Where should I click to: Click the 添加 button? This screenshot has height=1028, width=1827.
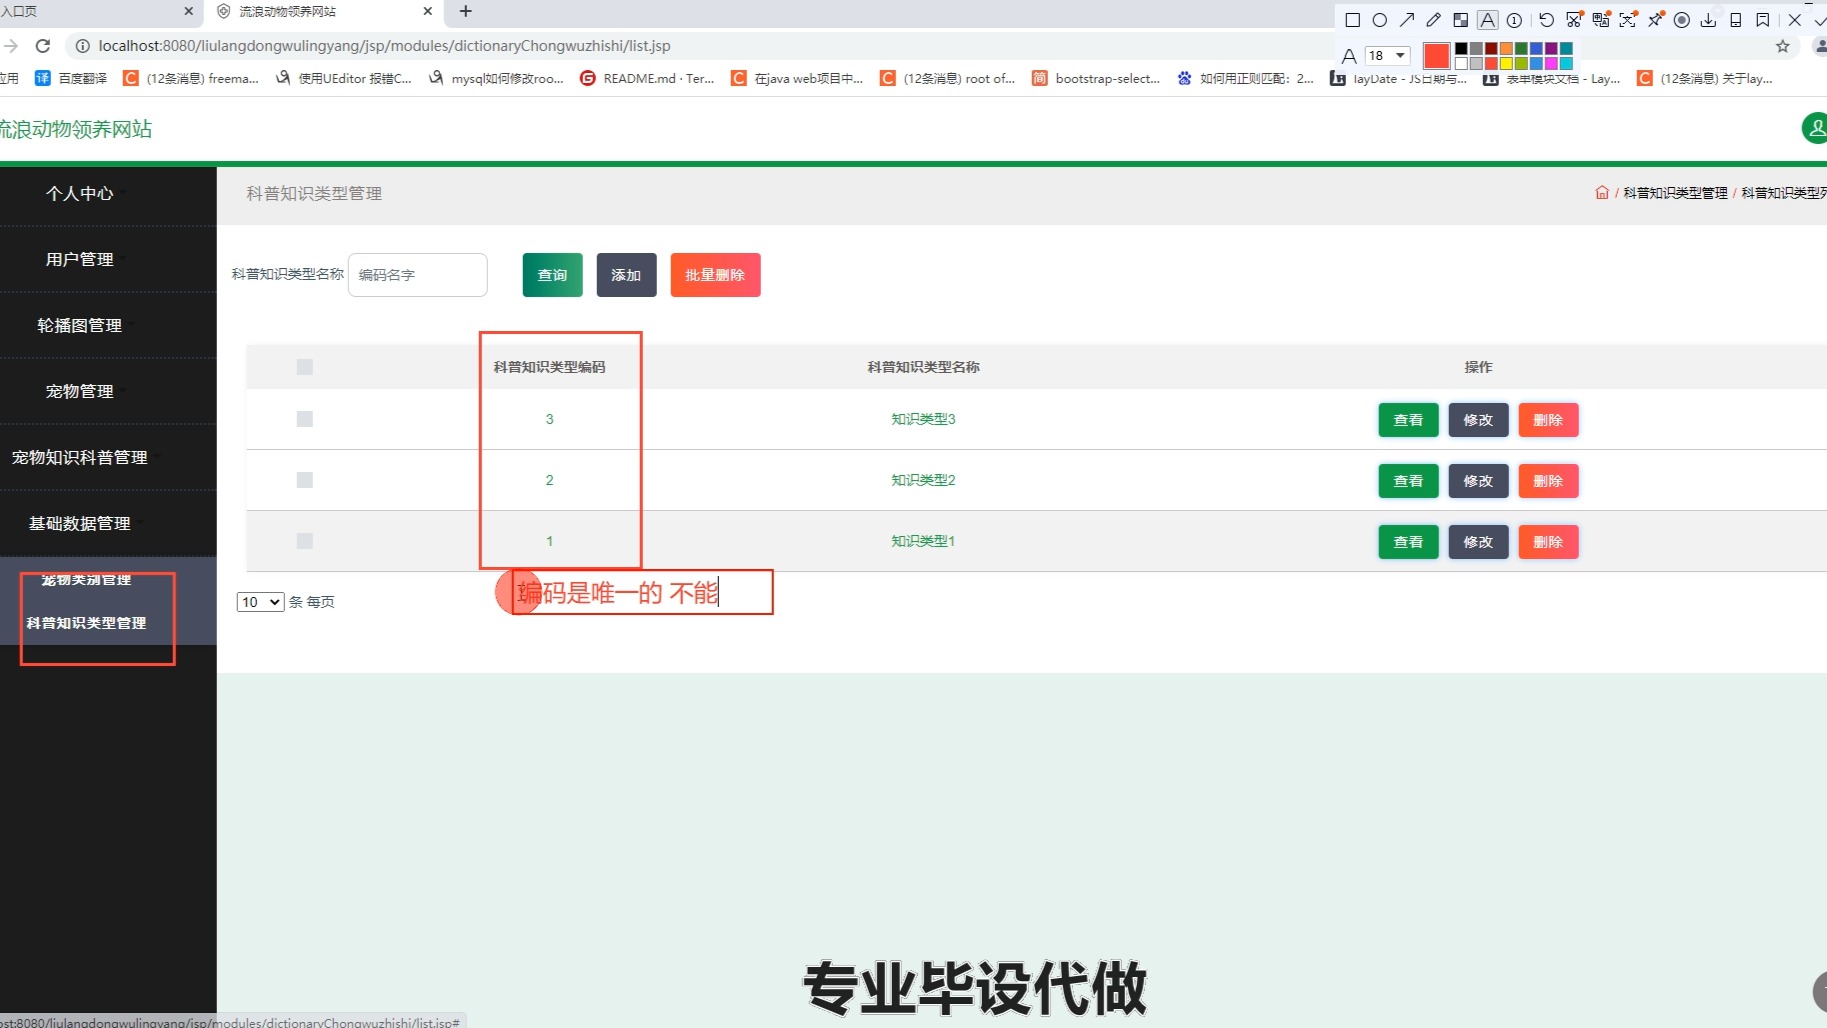coord(626,275)
